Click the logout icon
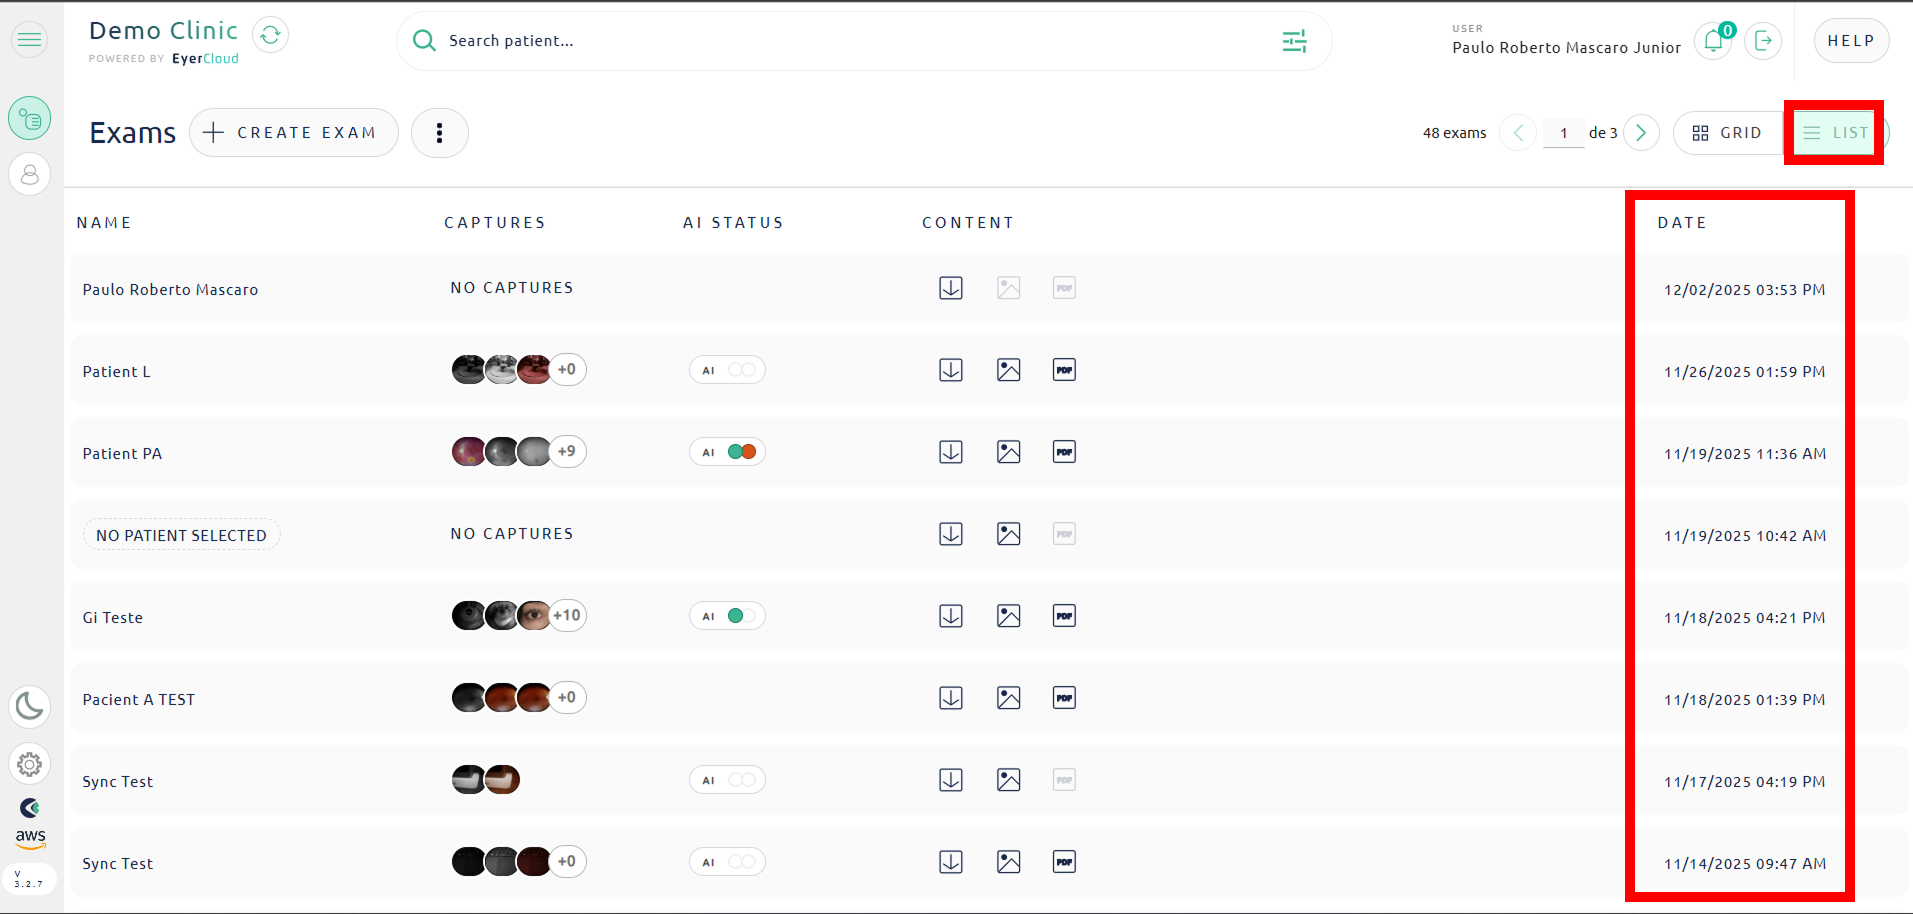The height and width of the screenshot is (914, 1913). pyautogui.click(x=1763, y=41)
